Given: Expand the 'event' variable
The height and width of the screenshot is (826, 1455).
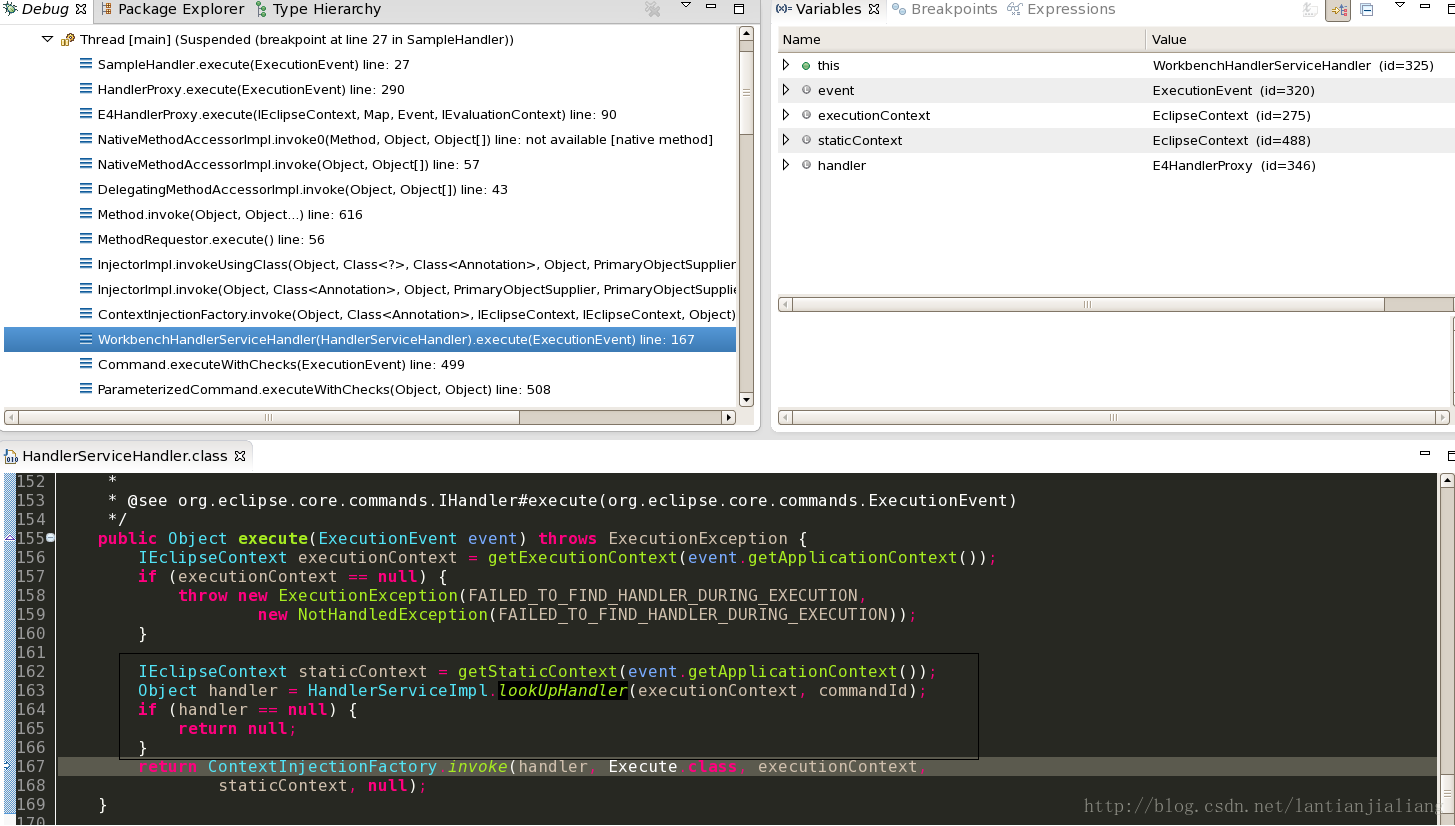Looking at the screenshot, I should 786,90.
